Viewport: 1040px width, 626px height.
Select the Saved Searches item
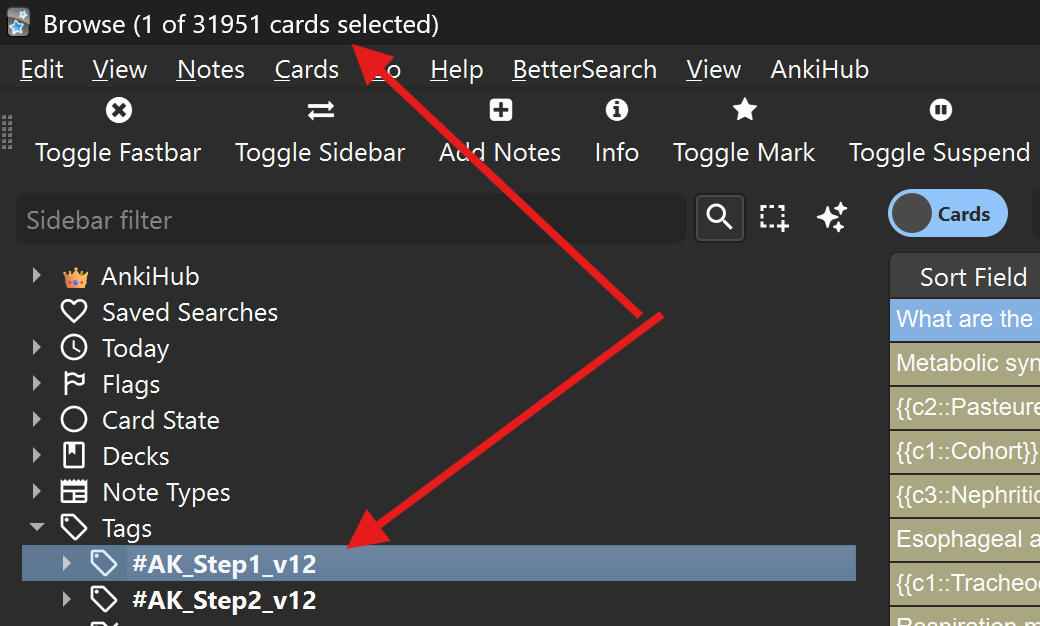[x=189, y=312]
